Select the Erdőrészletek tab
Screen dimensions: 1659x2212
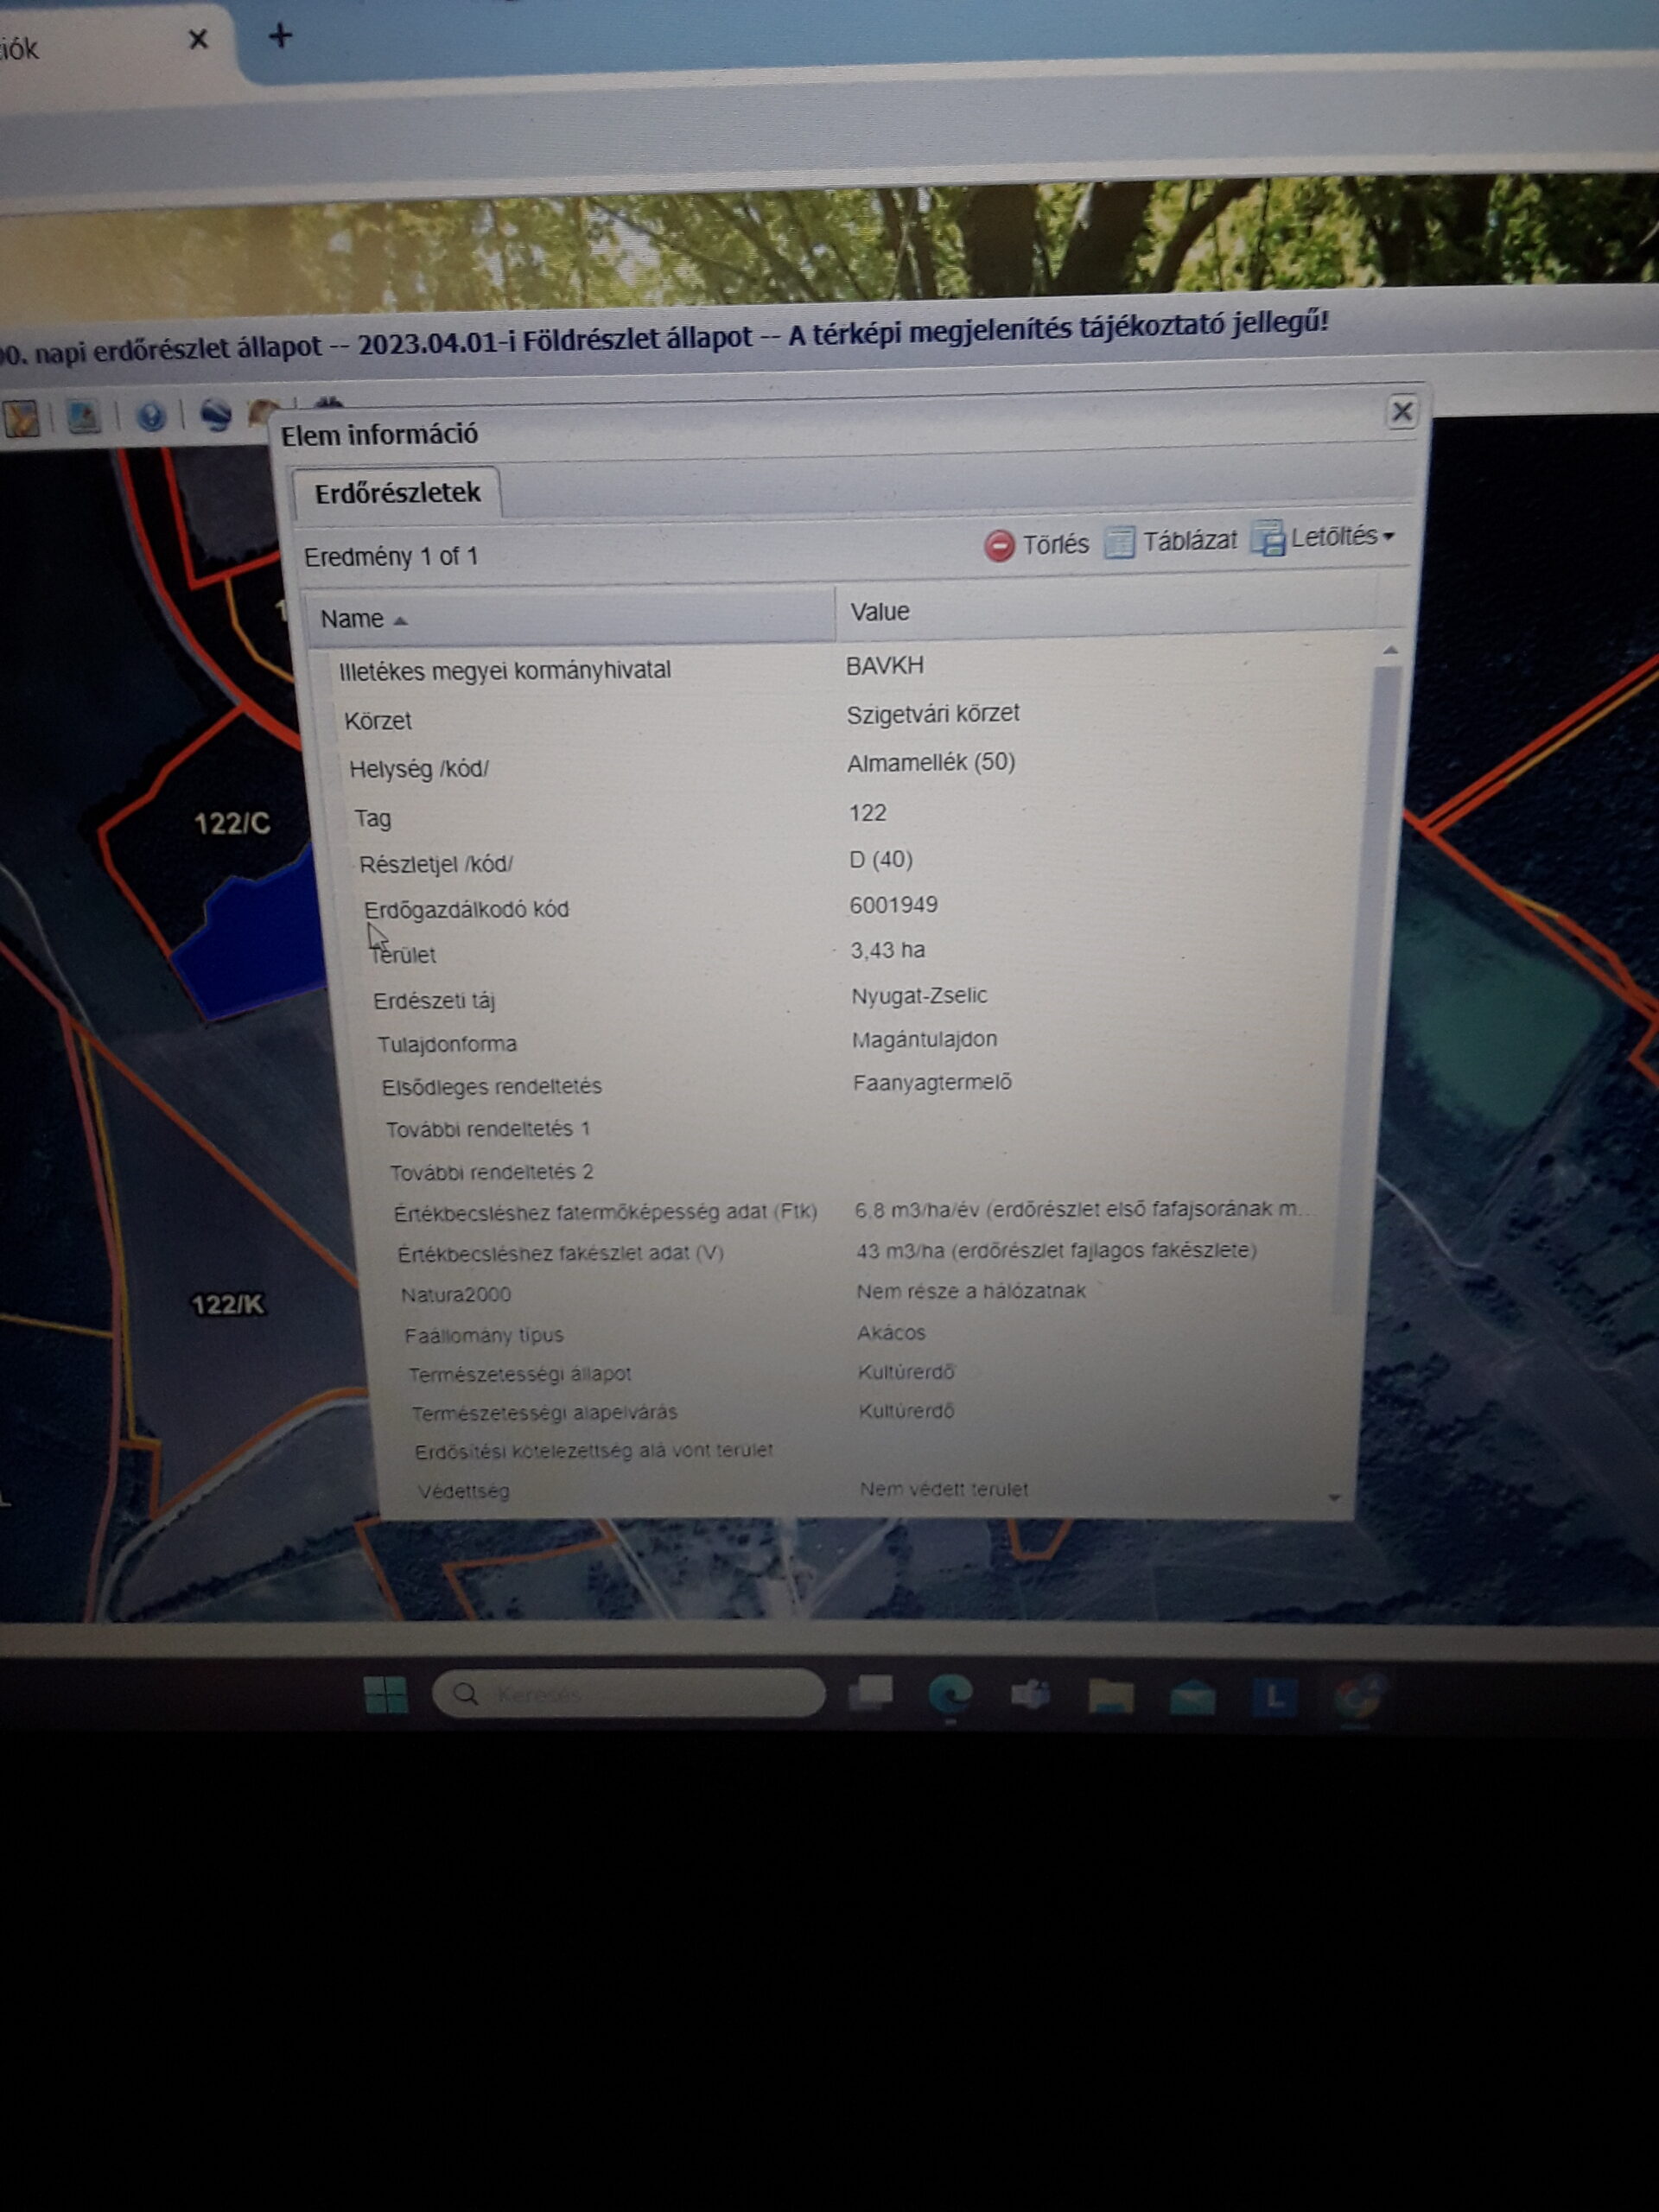coord(397,493)
